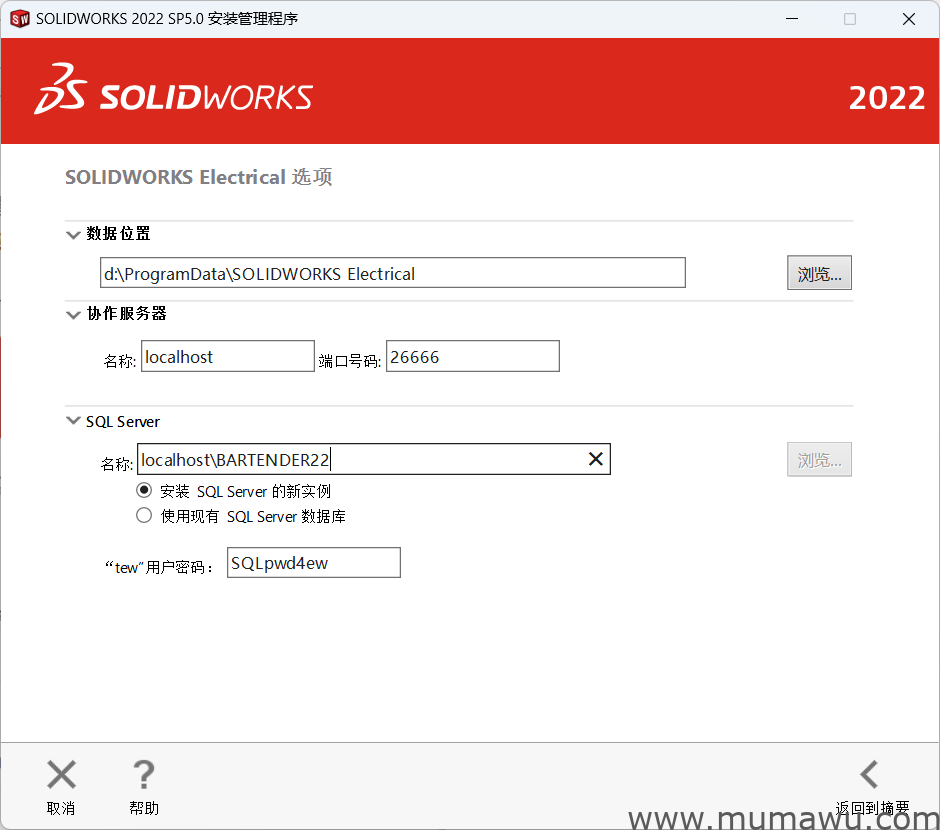Click the tew 用户密码 password field
Viewport: 940px width, 830px height.
[313, 562]
